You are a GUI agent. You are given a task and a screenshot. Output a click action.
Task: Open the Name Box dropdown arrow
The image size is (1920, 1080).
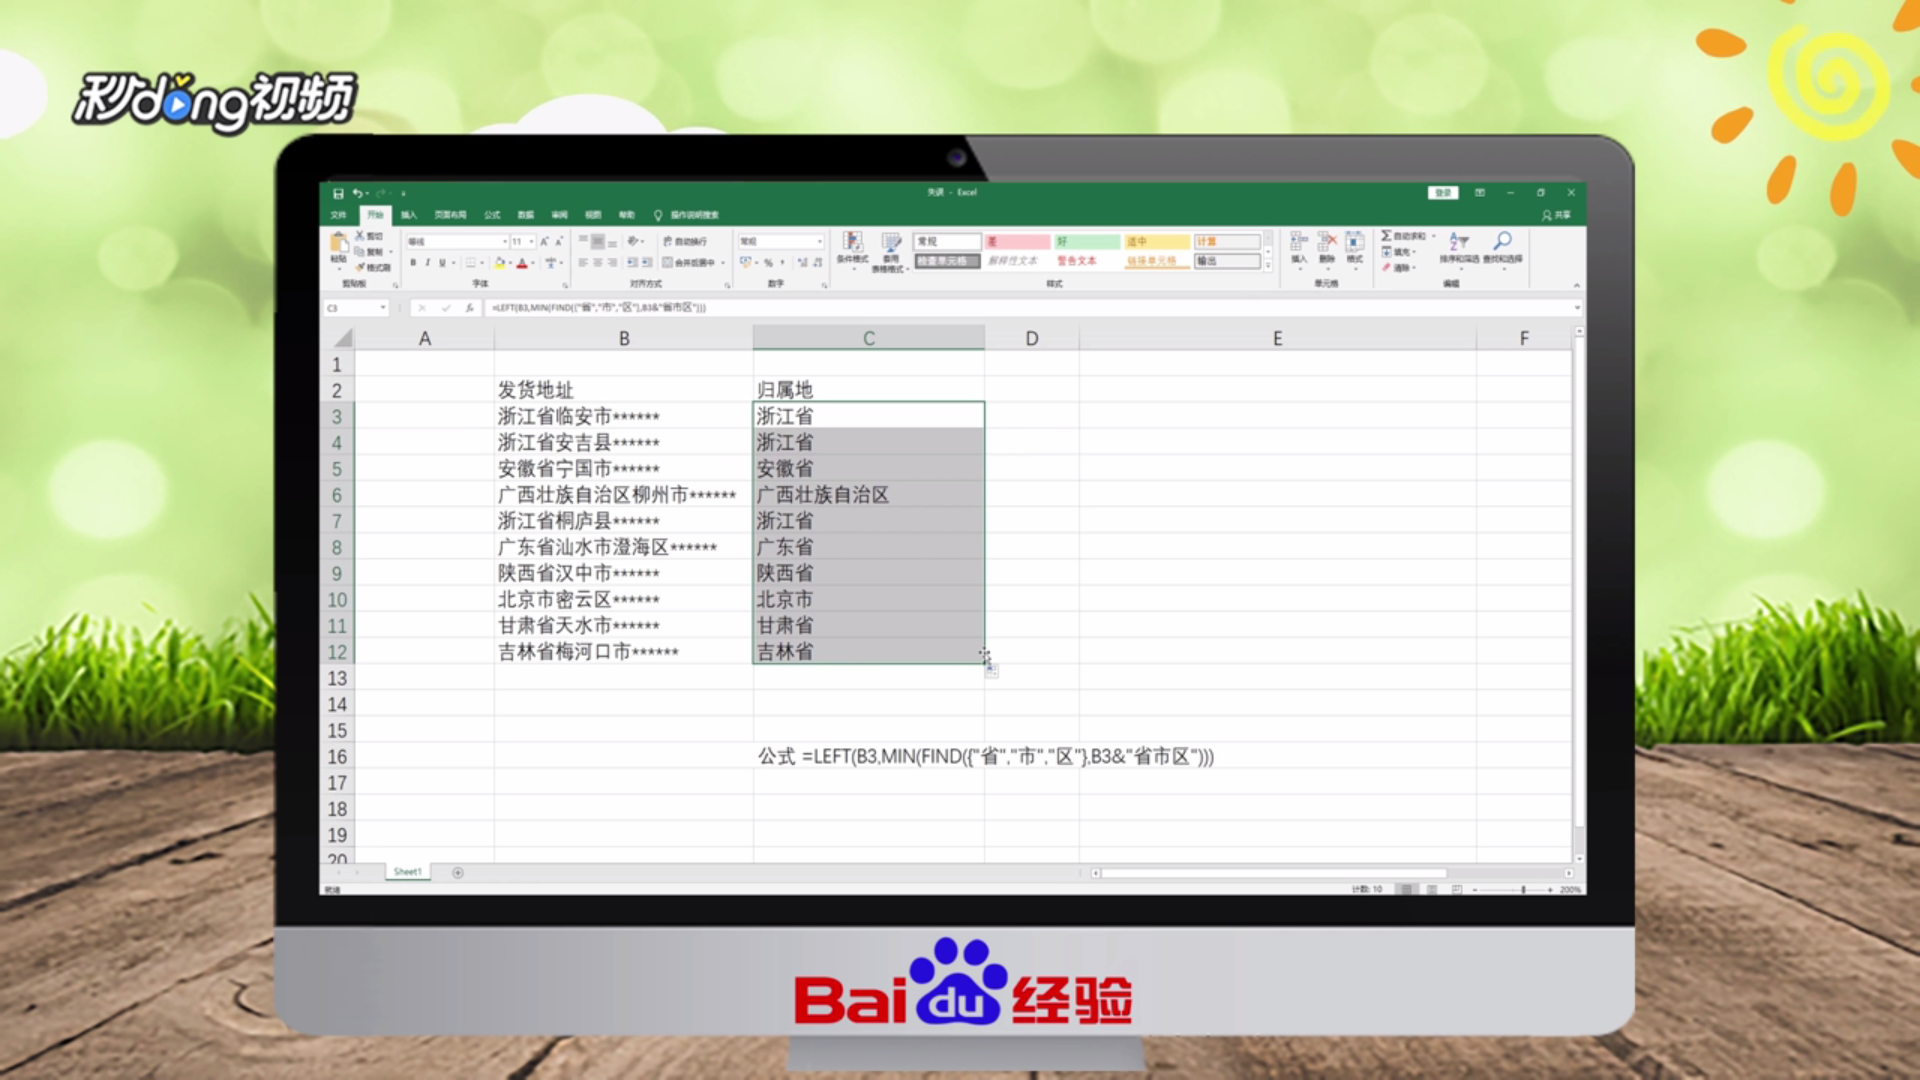point(382,308)
